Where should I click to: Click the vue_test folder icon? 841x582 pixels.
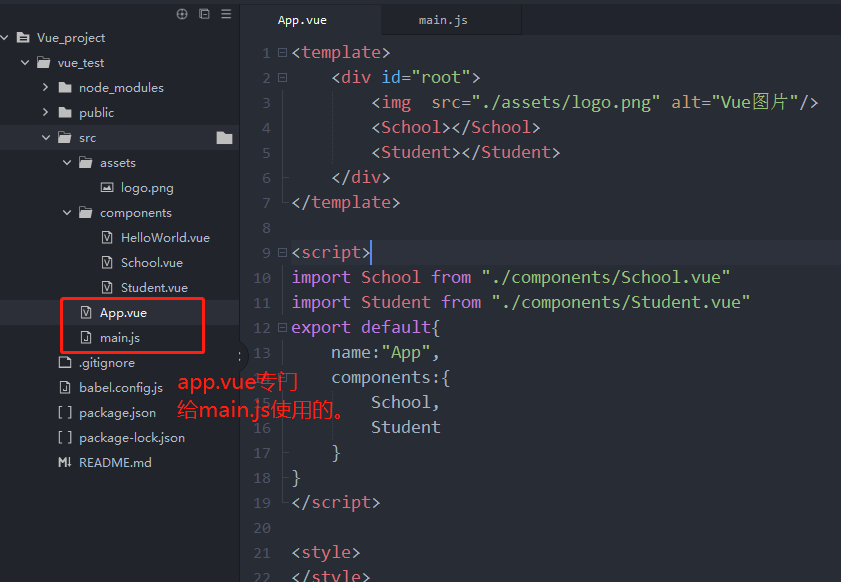[43, 63]
